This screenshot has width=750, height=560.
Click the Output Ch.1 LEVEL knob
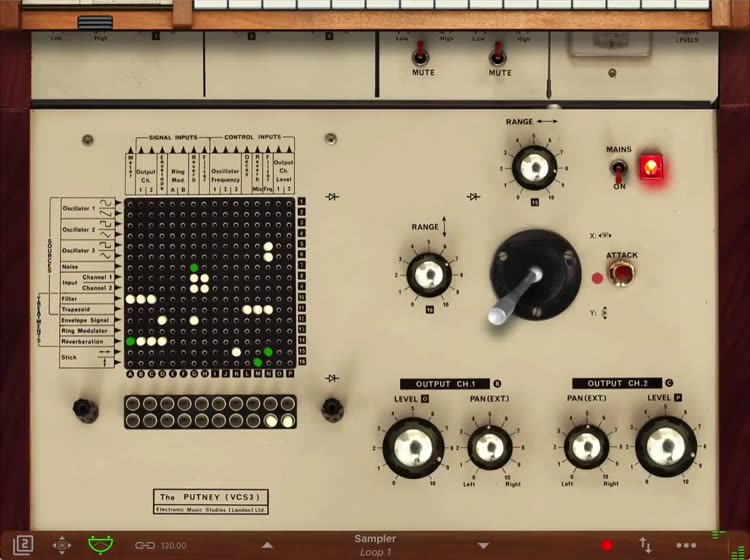(413, 448)
